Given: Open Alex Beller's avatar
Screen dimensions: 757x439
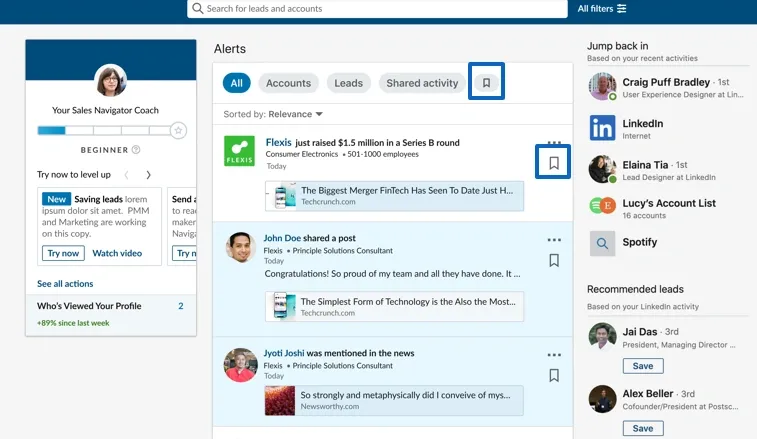Looking at the screenshot, I should click(602, 399).
